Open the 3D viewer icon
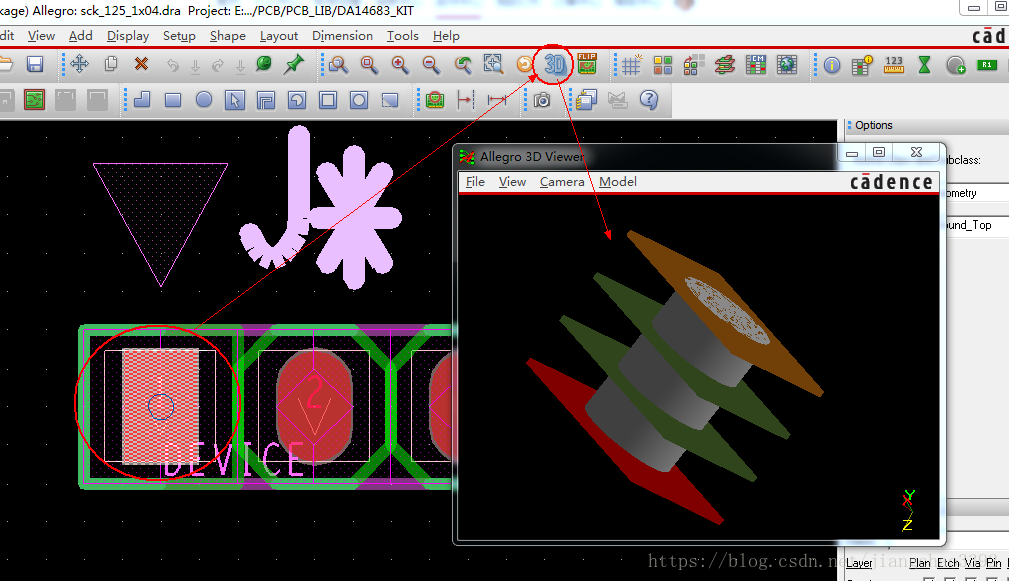The image size is (1009, 581). (x=555, y=64)
